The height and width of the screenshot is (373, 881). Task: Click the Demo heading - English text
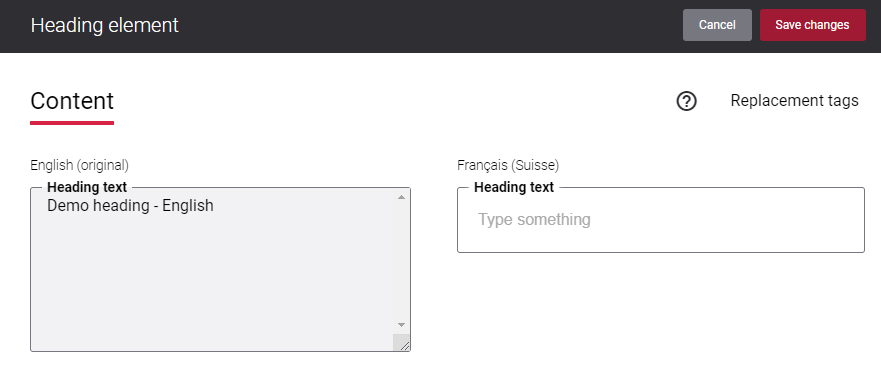tap(130, 206)
